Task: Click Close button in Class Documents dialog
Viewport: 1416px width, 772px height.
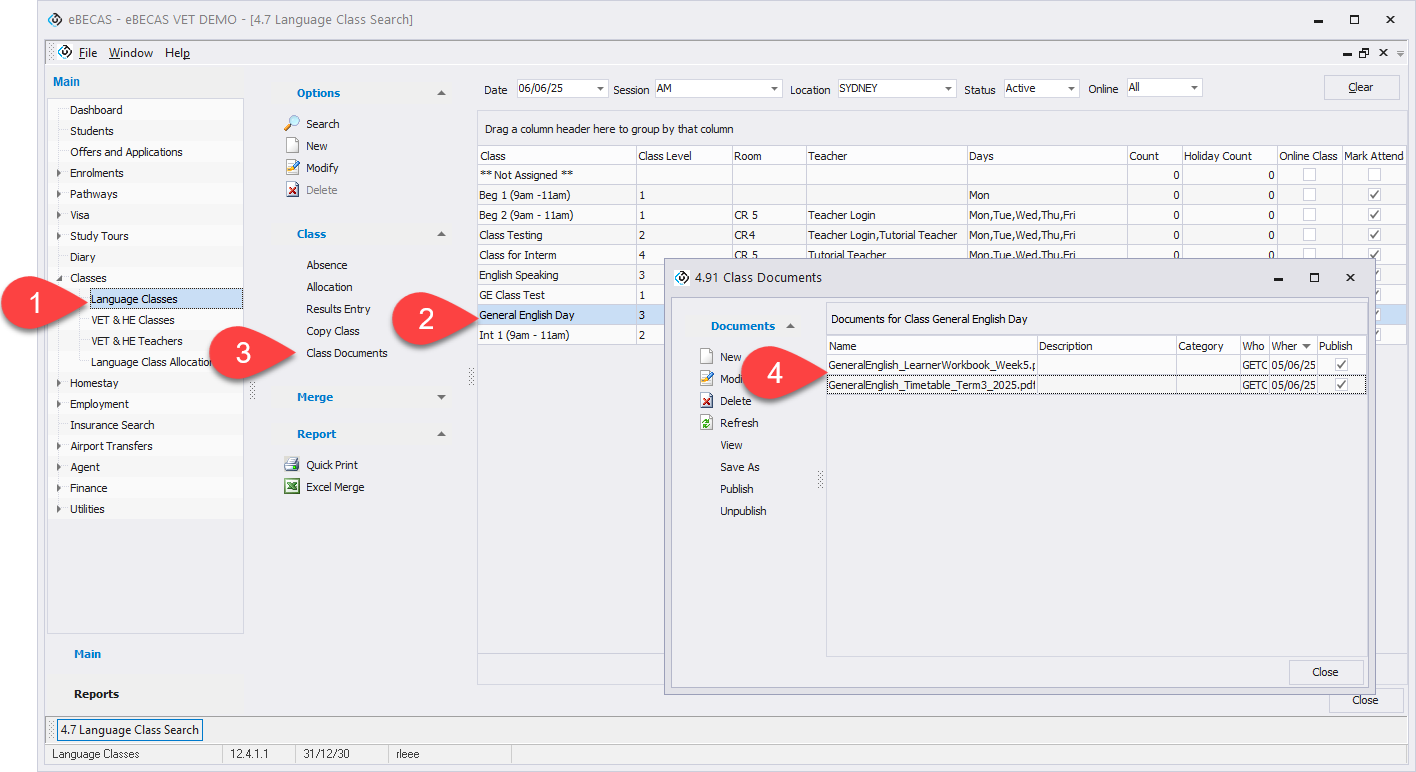Action: coord(1325,672)
